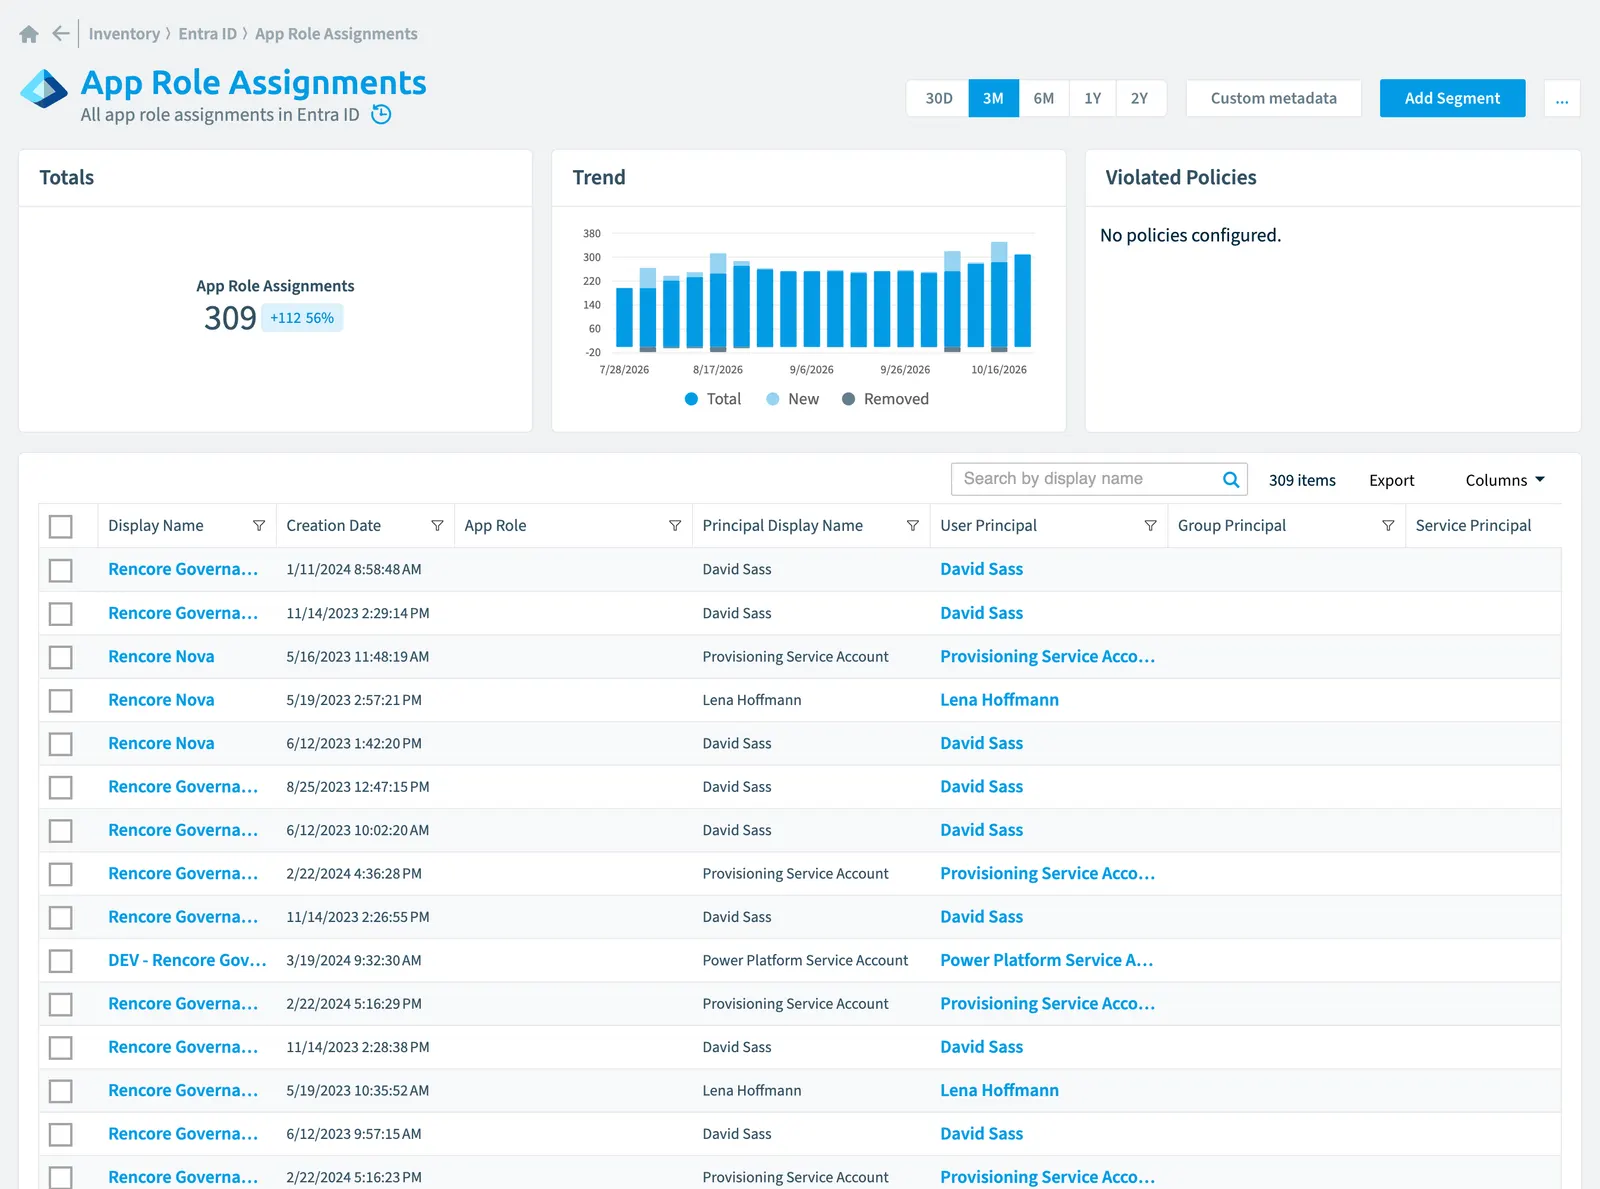Click the +112 56% change badge
The height and width of the screenshot is (1189, 1600).
[302, 318]
